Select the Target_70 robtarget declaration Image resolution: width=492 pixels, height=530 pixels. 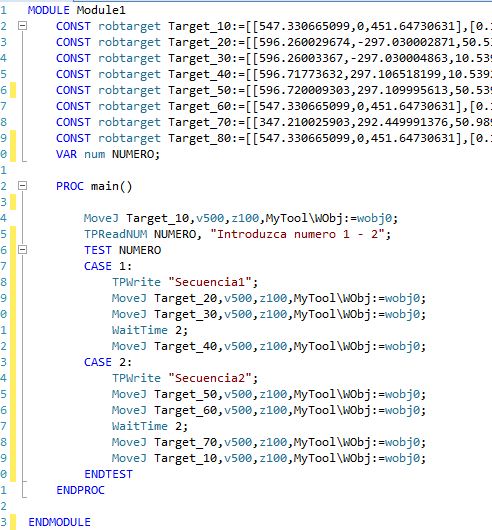[274, 122]
